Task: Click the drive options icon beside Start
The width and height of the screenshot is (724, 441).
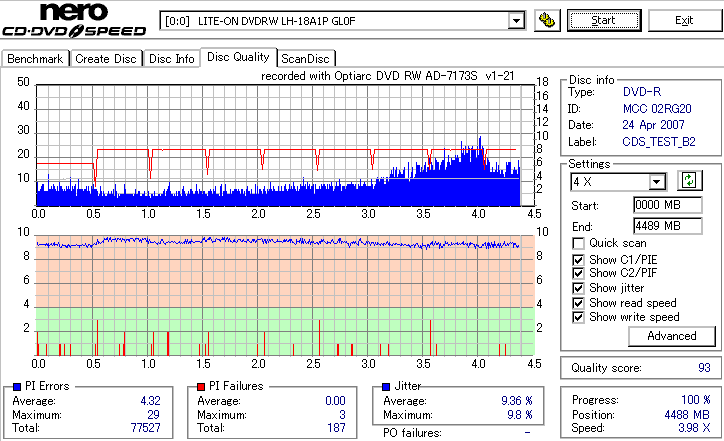Action: click(547, 21)
